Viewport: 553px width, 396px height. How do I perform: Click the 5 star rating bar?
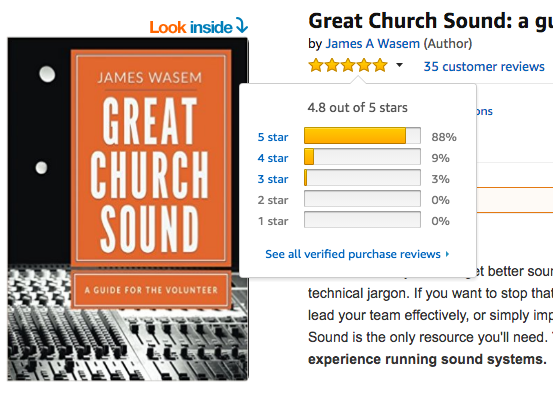362,136
